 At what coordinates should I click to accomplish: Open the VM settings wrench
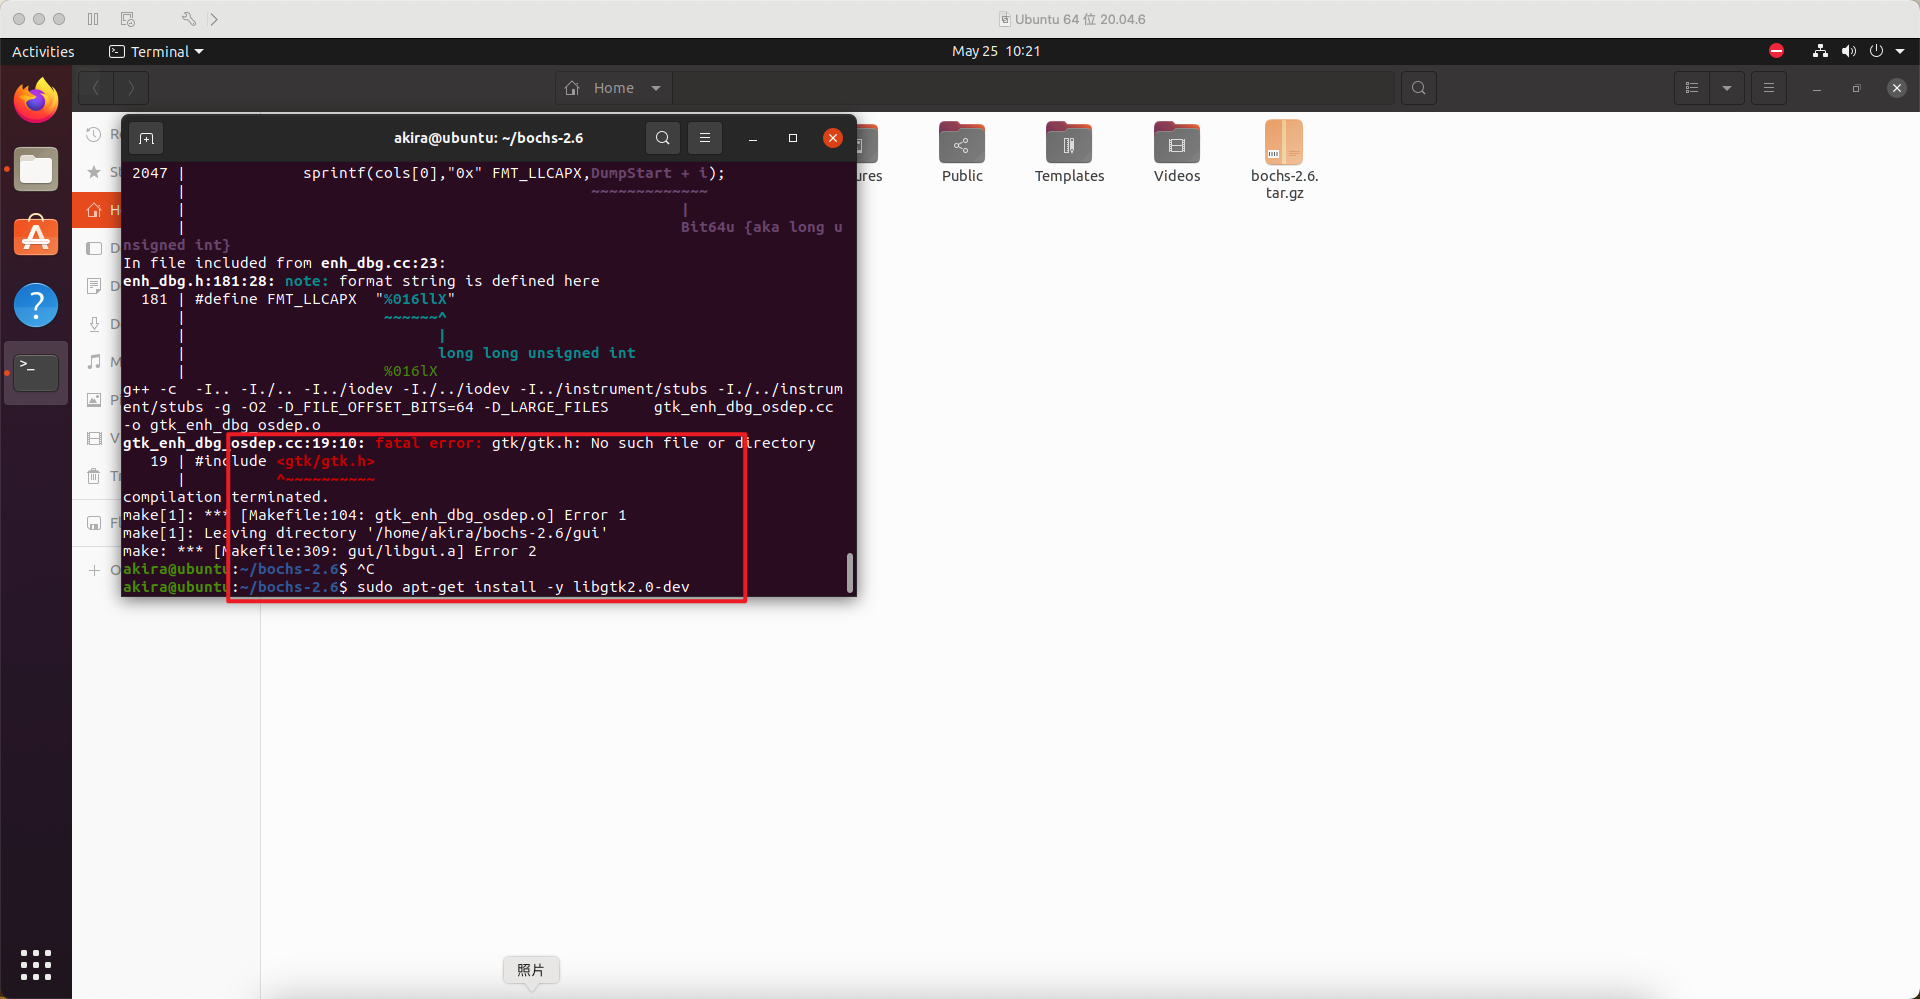point(189,19)
